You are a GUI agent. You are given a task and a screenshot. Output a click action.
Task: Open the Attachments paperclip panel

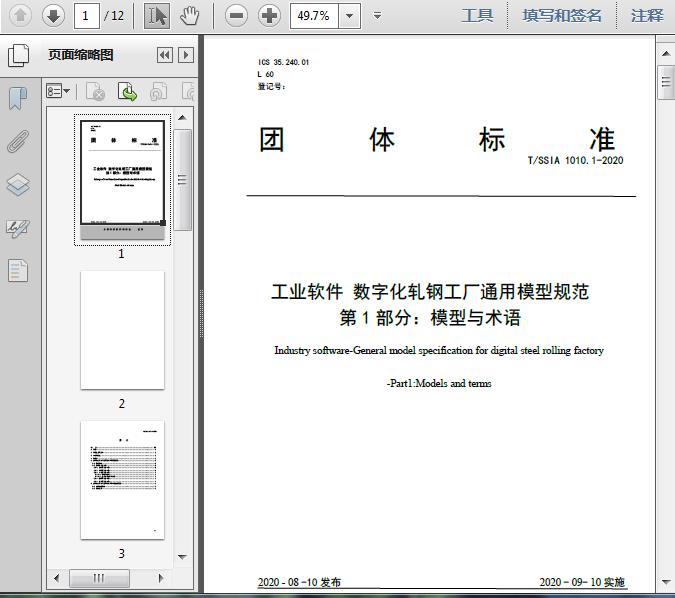(18, 141)
